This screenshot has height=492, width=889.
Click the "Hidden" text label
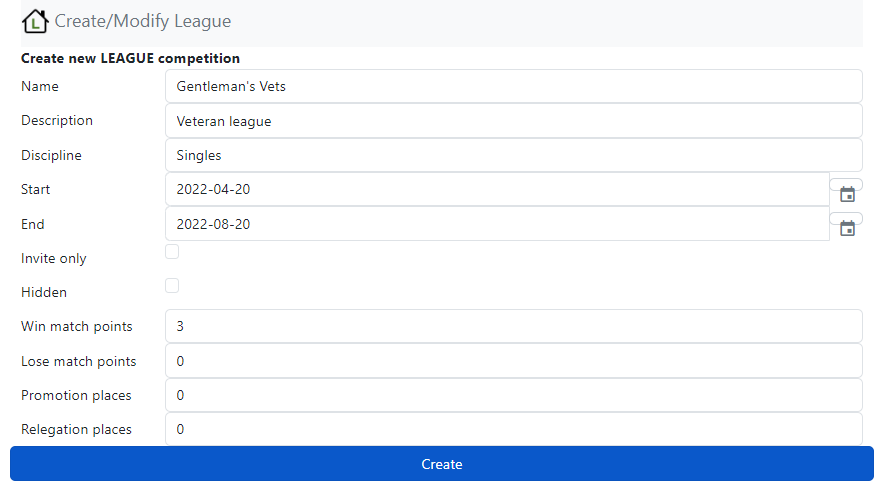click(x=44, y=292)
